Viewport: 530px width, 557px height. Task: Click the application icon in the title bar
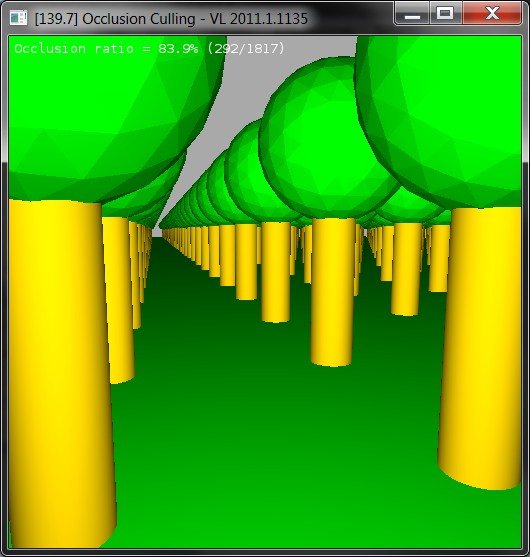18,18
